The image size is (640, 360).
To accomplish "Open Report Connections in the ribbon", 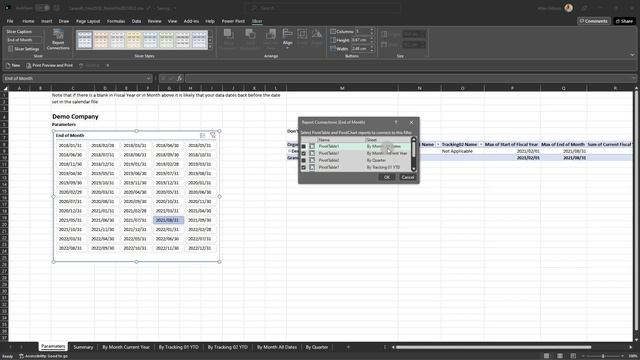I will tap(58, 40).
